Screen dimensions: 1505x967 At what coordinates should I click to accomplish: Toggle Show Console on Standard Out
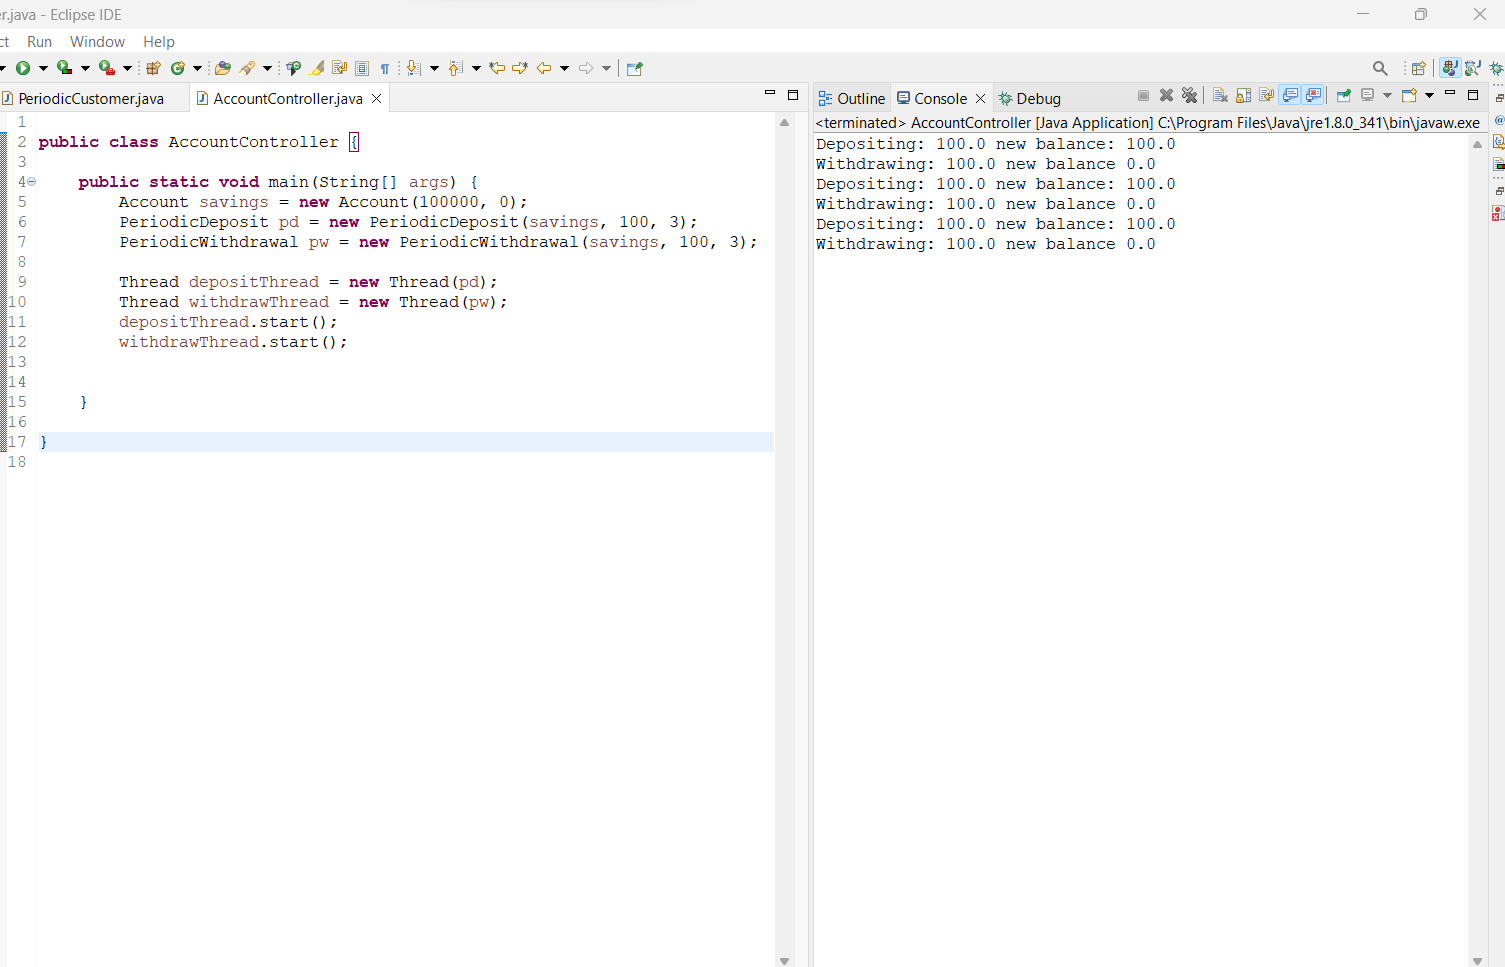pos(1290,95)
